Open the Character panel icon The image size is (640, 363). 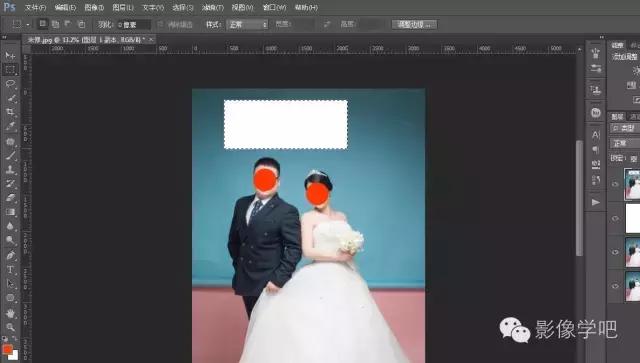click(596, 135)
